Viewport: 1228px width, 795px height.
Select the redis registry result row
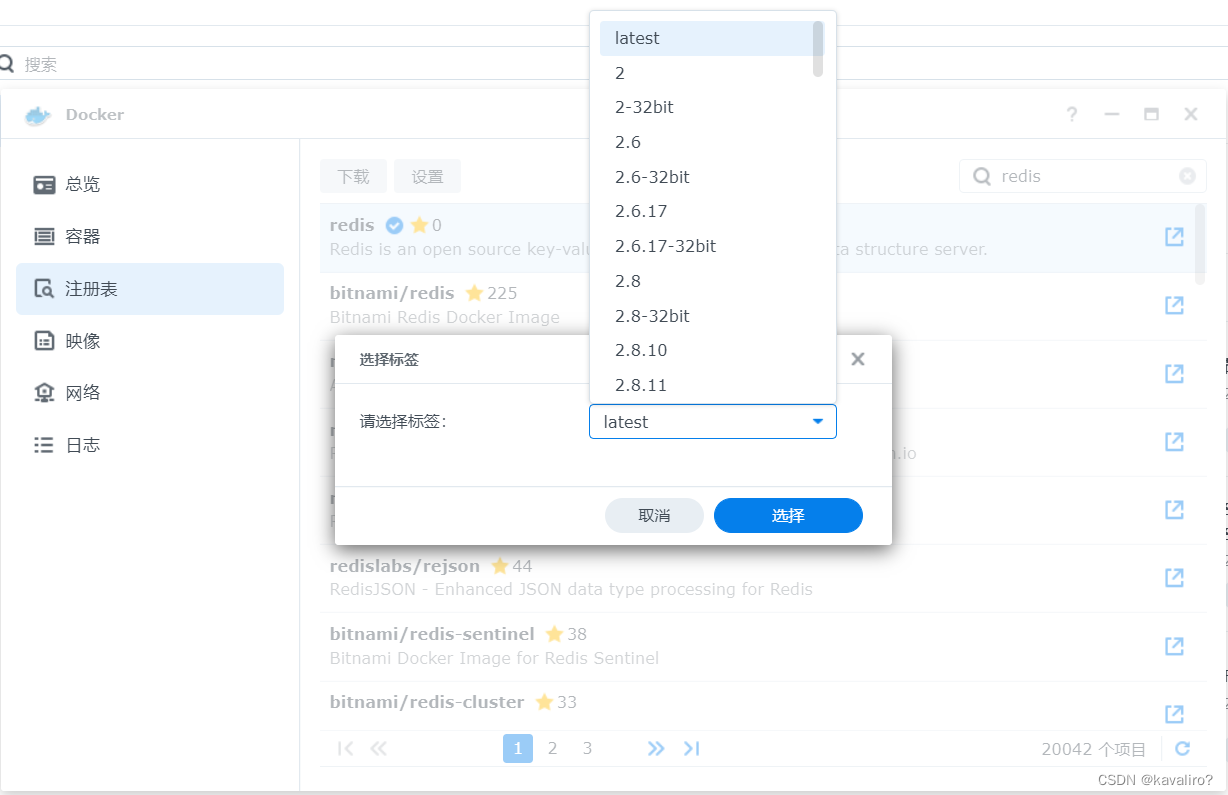[757, 238]
